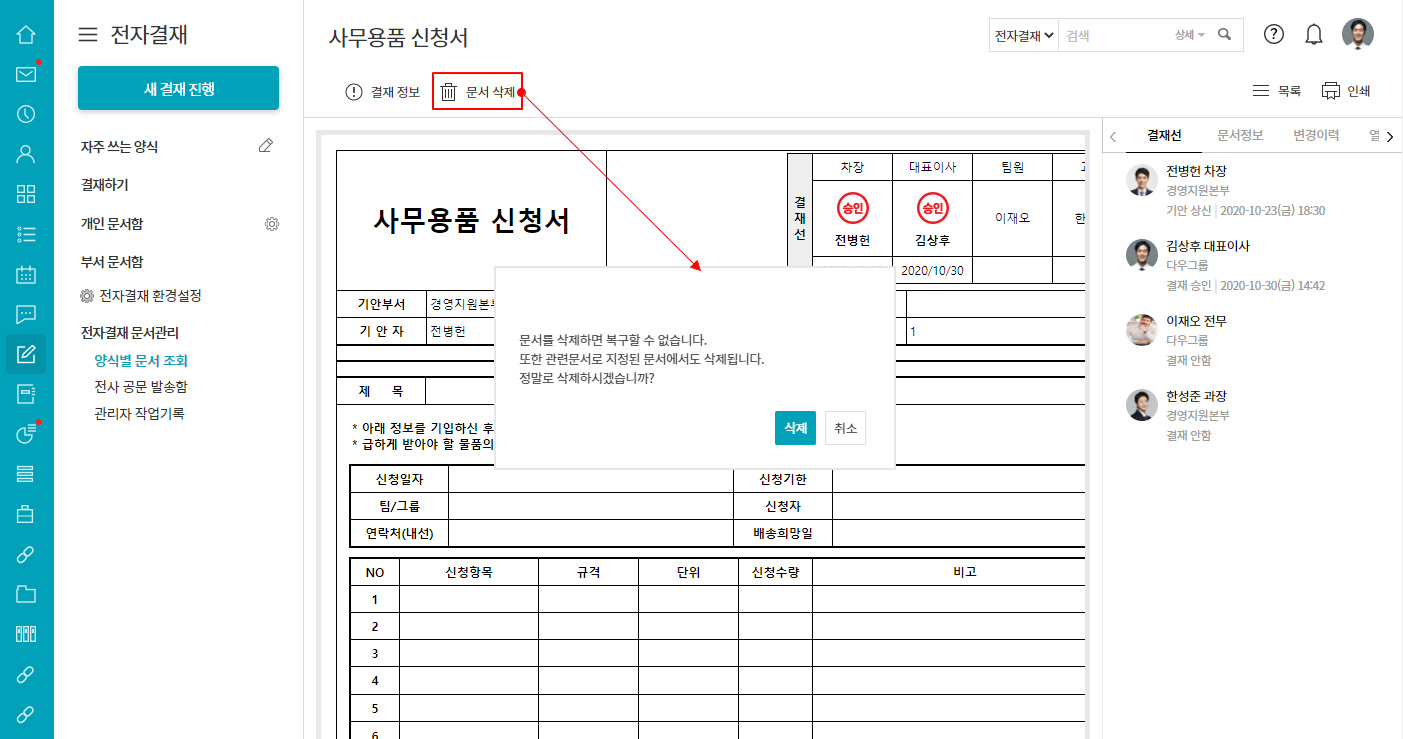1403x739 pixels.
Task: Click the trash icon for 문서 삭제
Action: (449, 92)
